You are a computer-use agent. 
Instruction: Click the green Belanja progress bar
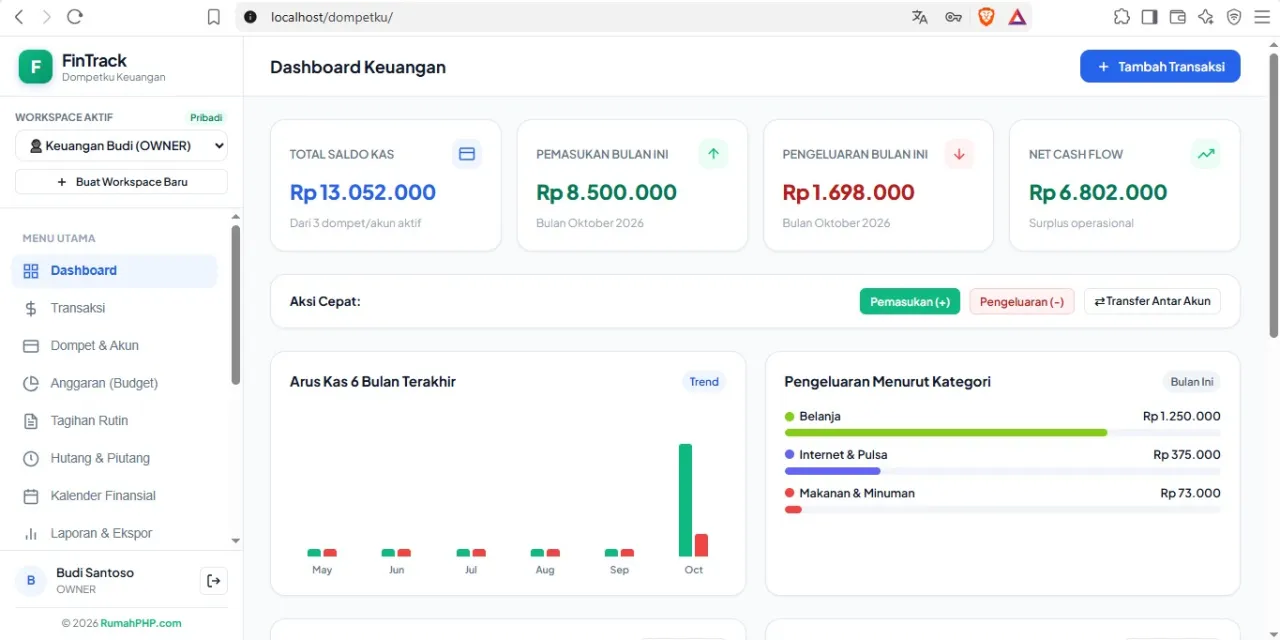click(946, 432)
